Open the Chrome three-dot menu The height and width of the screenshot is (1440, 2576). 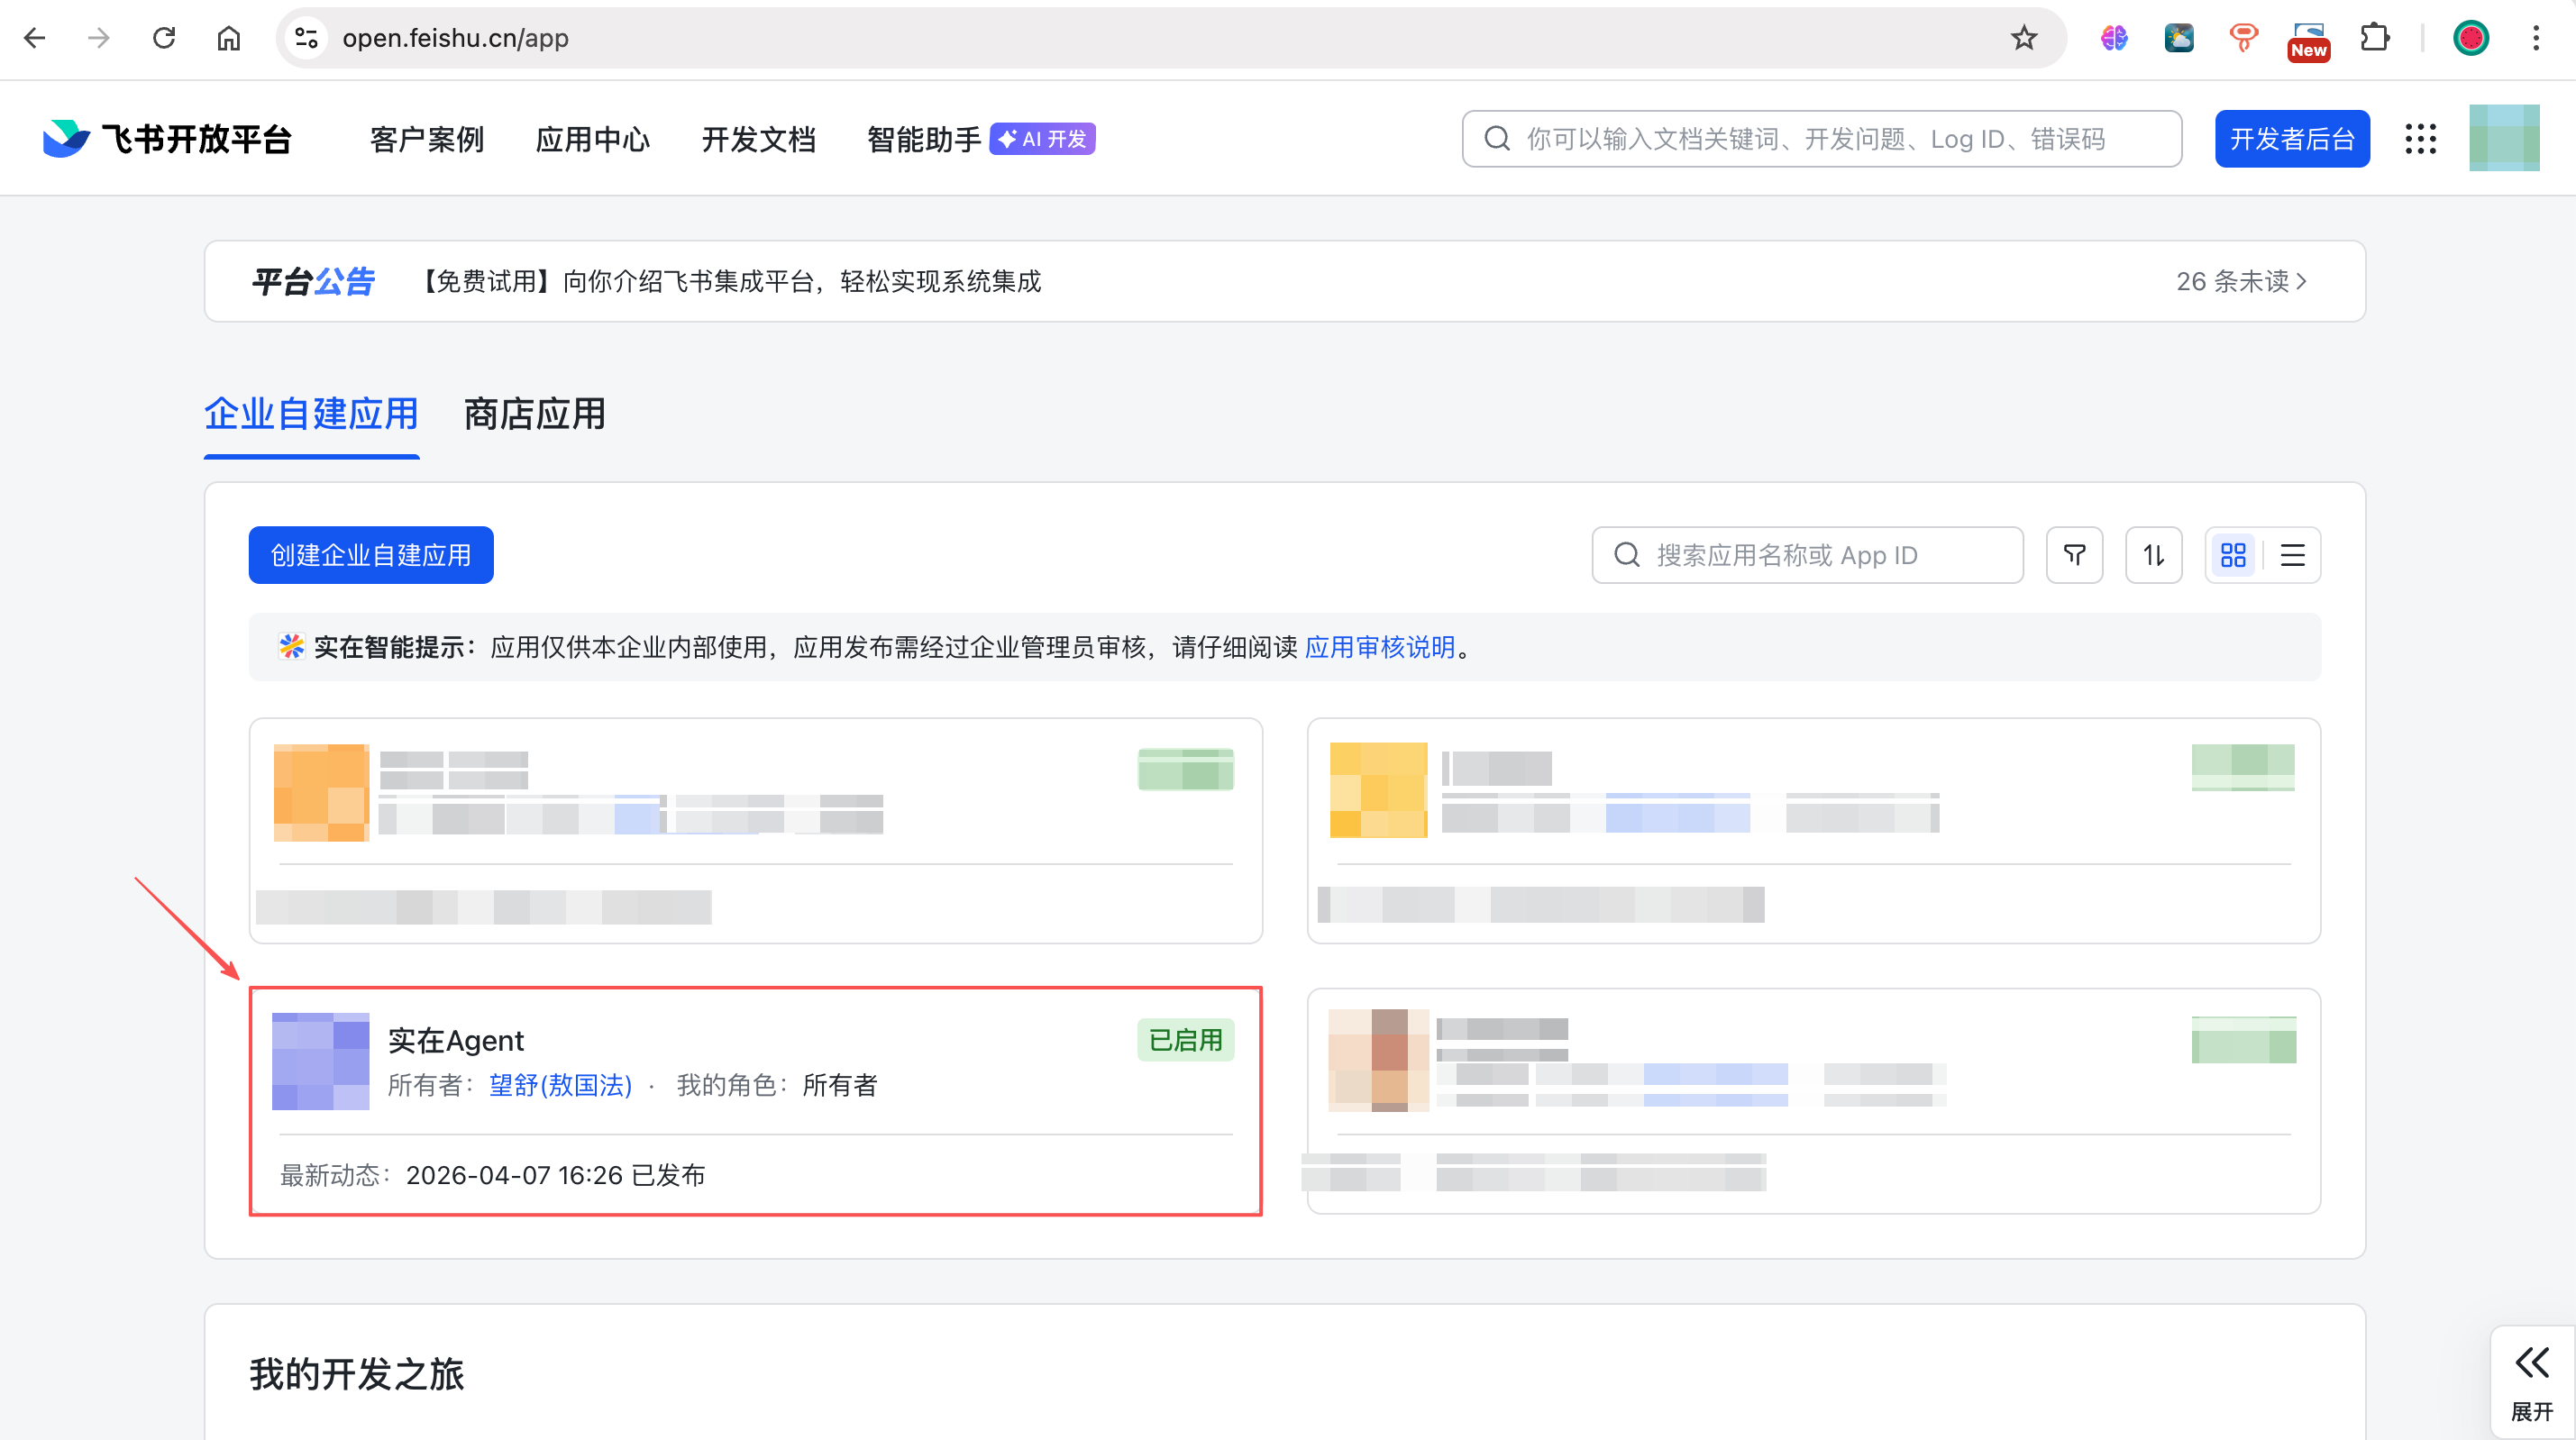tap(2536, 38)
